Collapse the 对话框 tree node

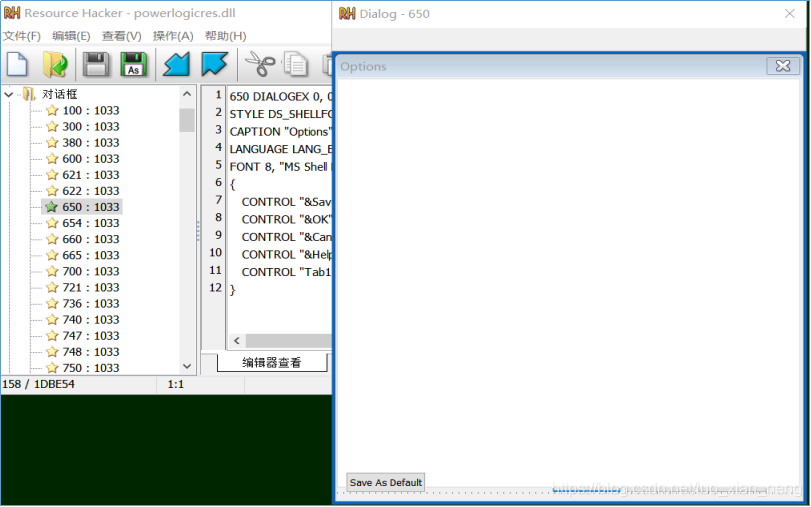9,94
